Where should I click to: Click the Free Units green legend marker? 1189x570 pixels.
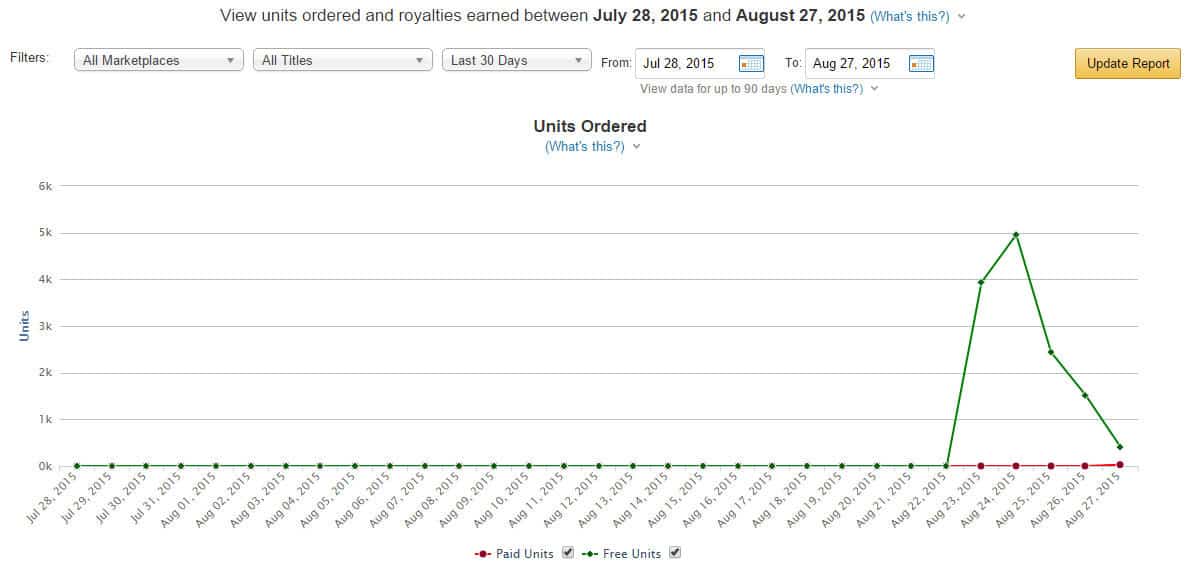click(590, 554)
